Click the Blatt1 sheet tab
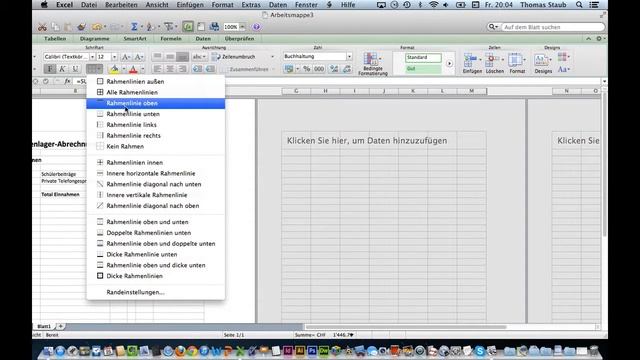Viewport: 640px width, 360px height. (44, 327)
